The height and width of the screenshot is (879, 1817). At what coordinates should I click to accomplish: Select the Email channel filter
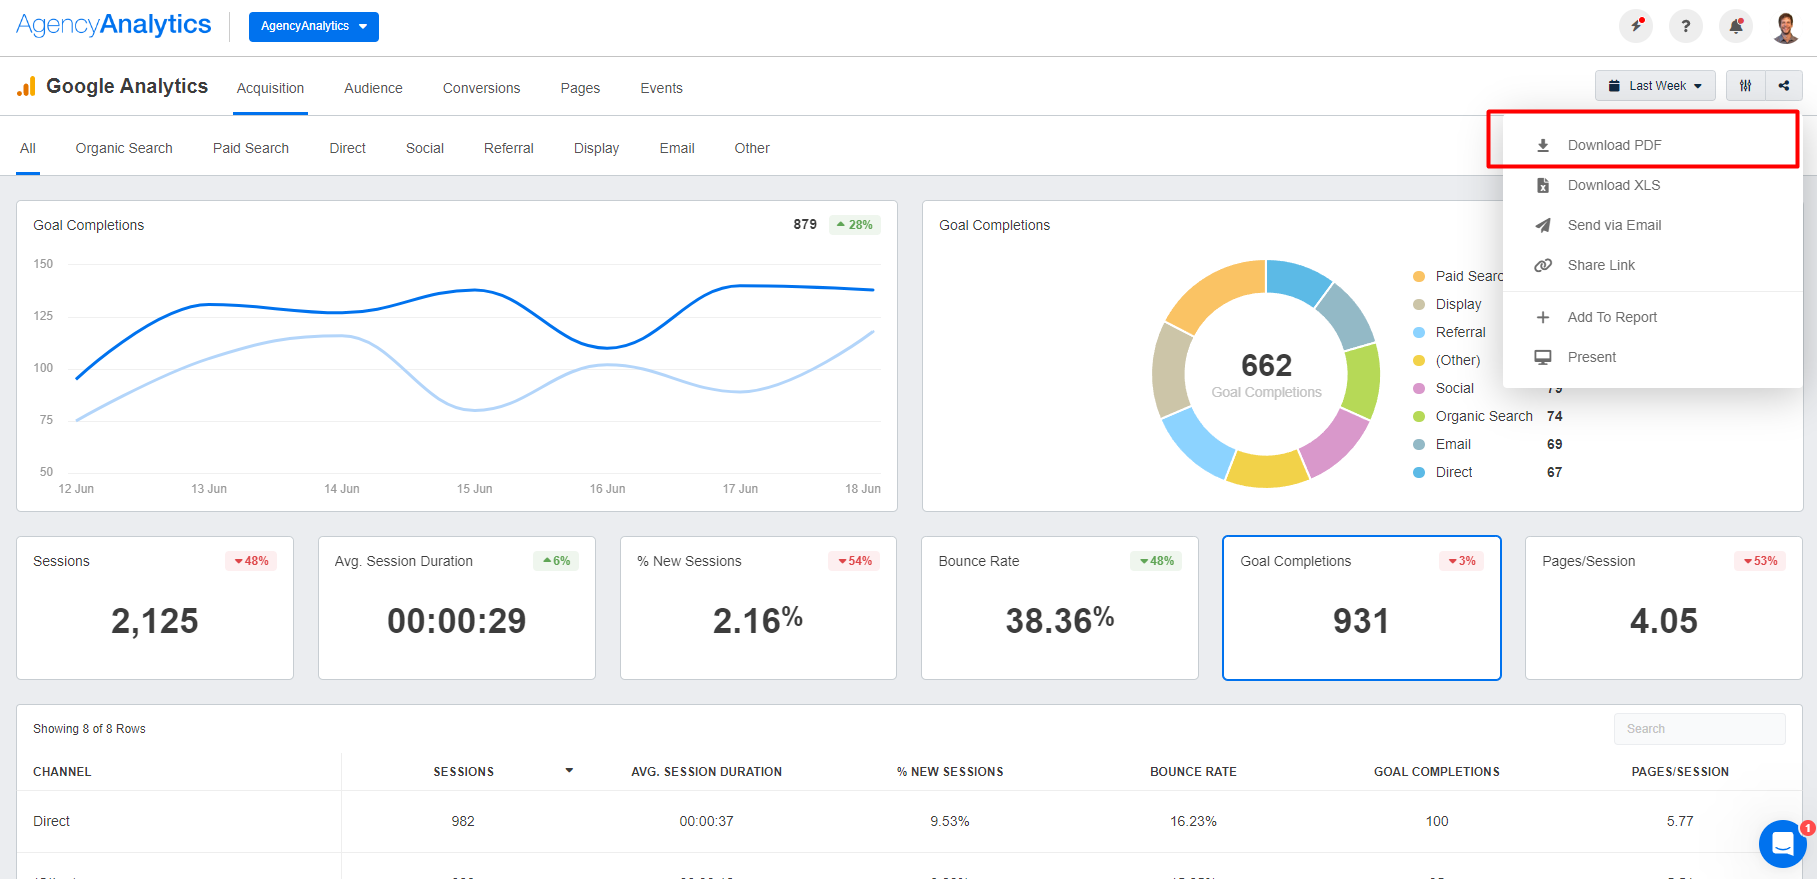pyautogui.click(x=677, y=148)
